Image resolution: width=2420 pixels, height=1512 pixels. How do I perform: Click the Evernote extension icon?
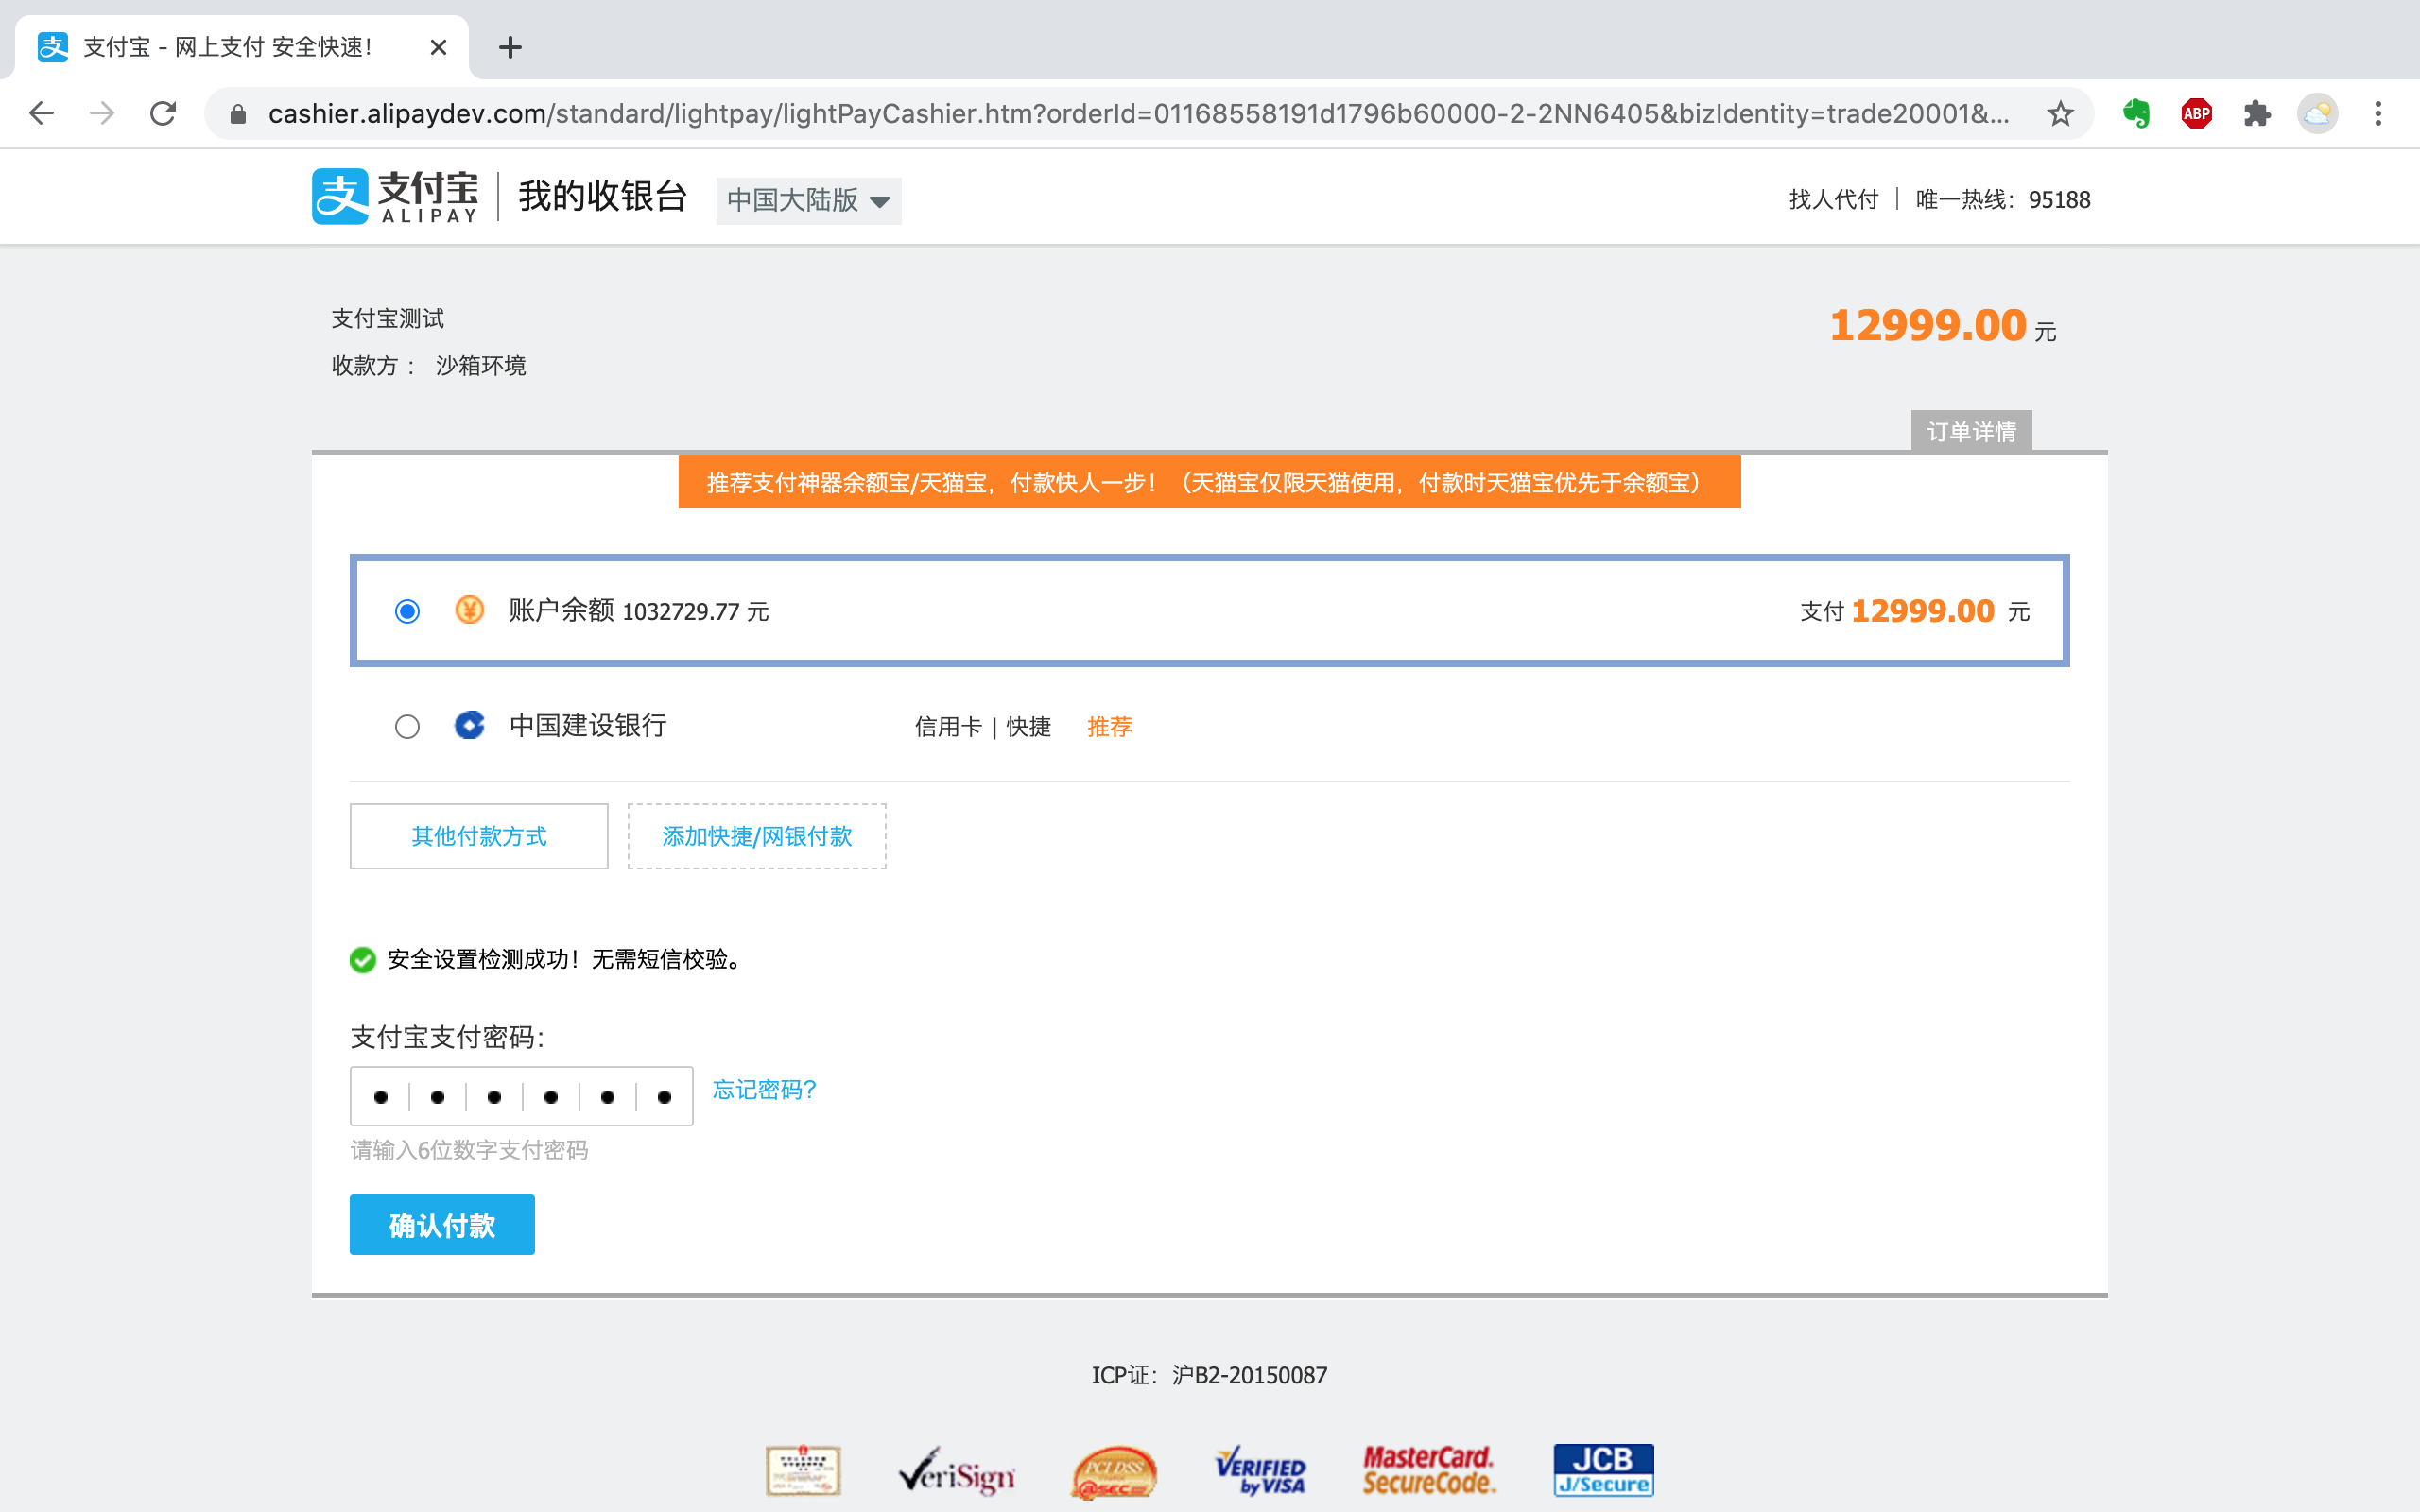tap(2136, 114)
